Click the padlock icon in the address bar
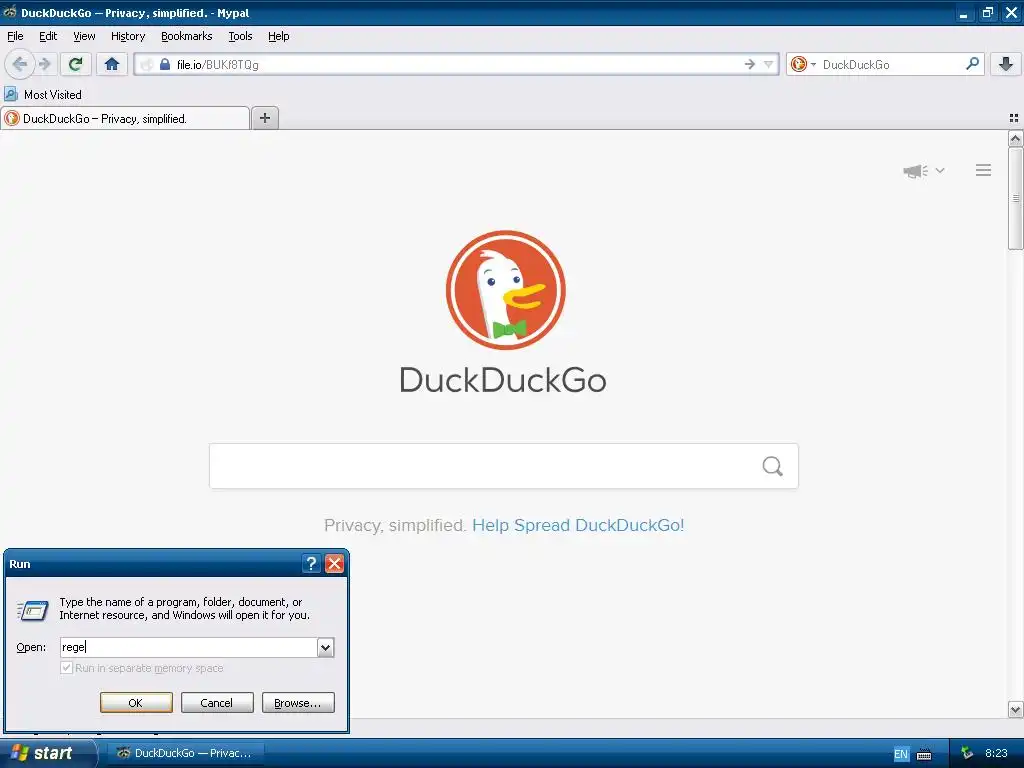1024x768 pixels. pyautogui.click(x=165, y=64)
